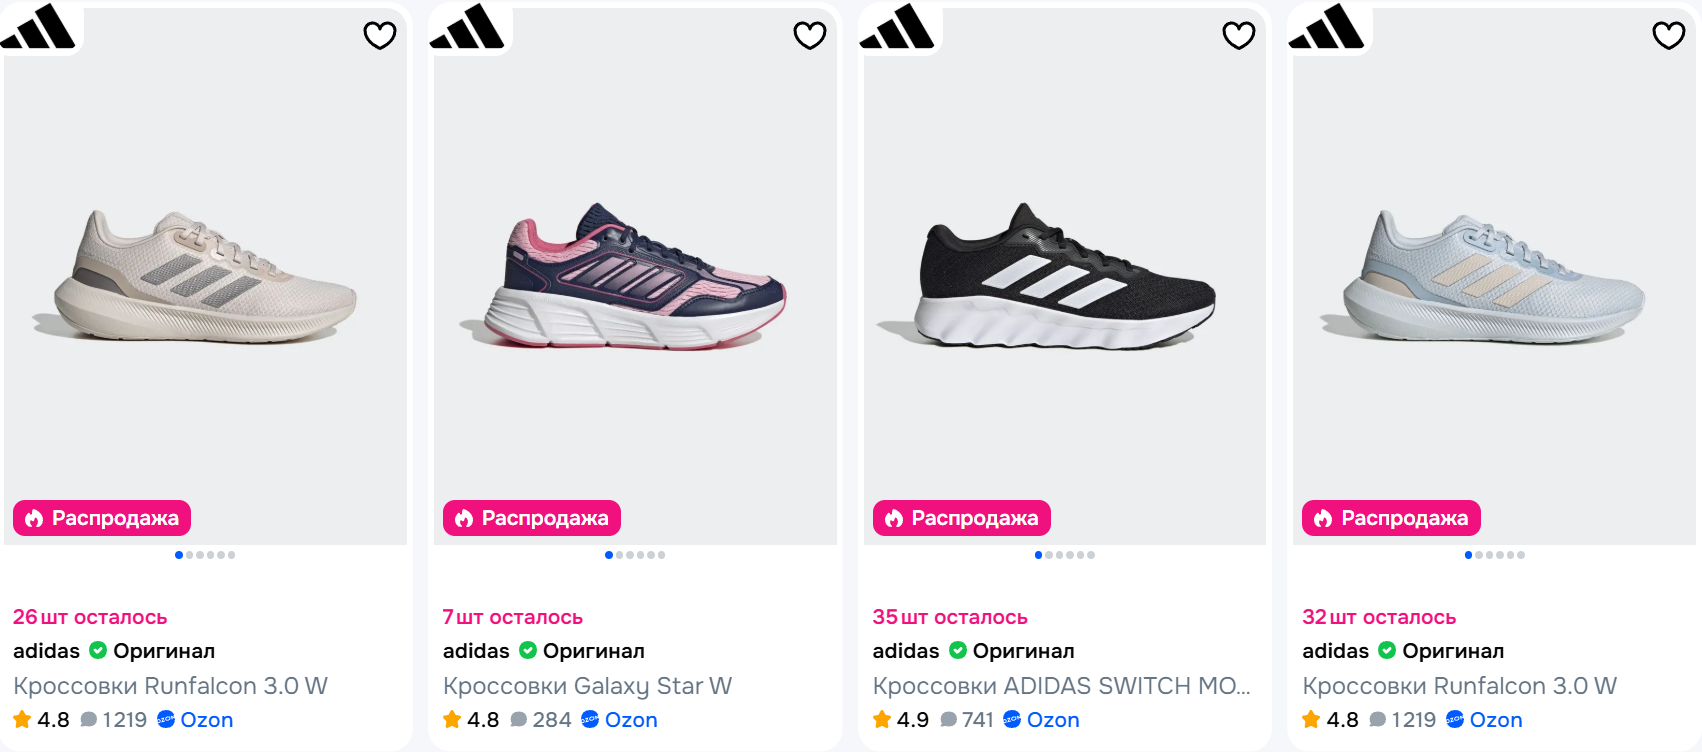Image resolution: width=1702 pixels, height=752 pixels.
Task: Open Кроссовки ADIDAS SWITCH MO... product title
Action: pos(1061,686)
